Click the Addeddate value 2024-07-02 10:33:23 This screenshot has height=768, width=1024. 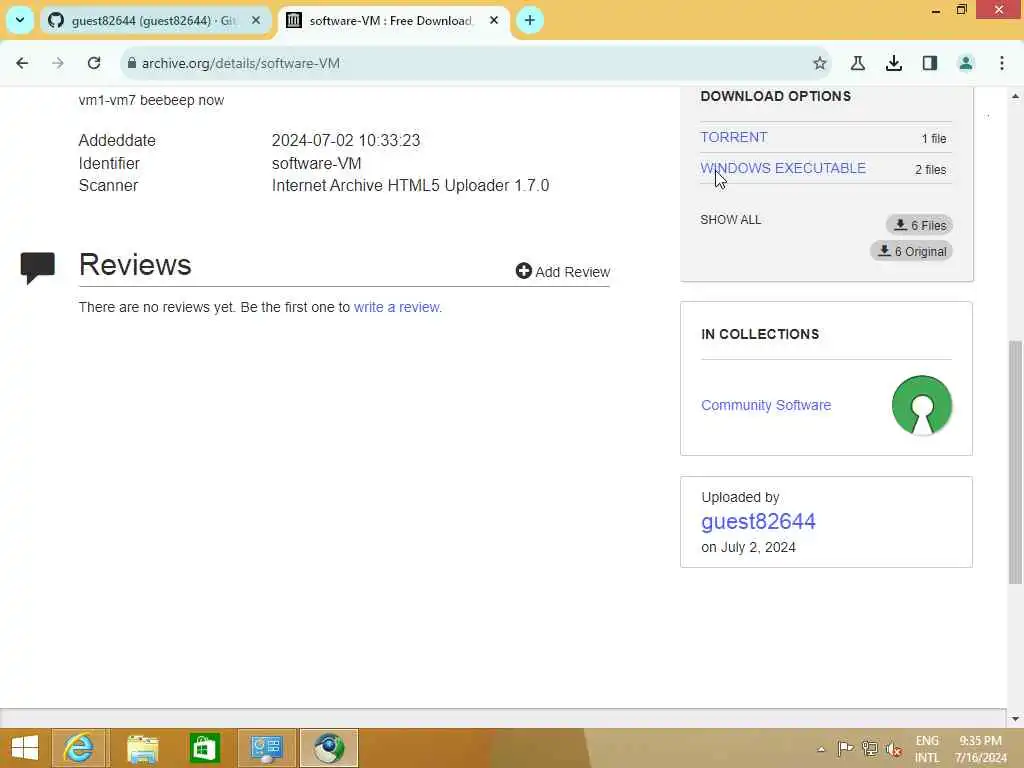pos(346,140)
